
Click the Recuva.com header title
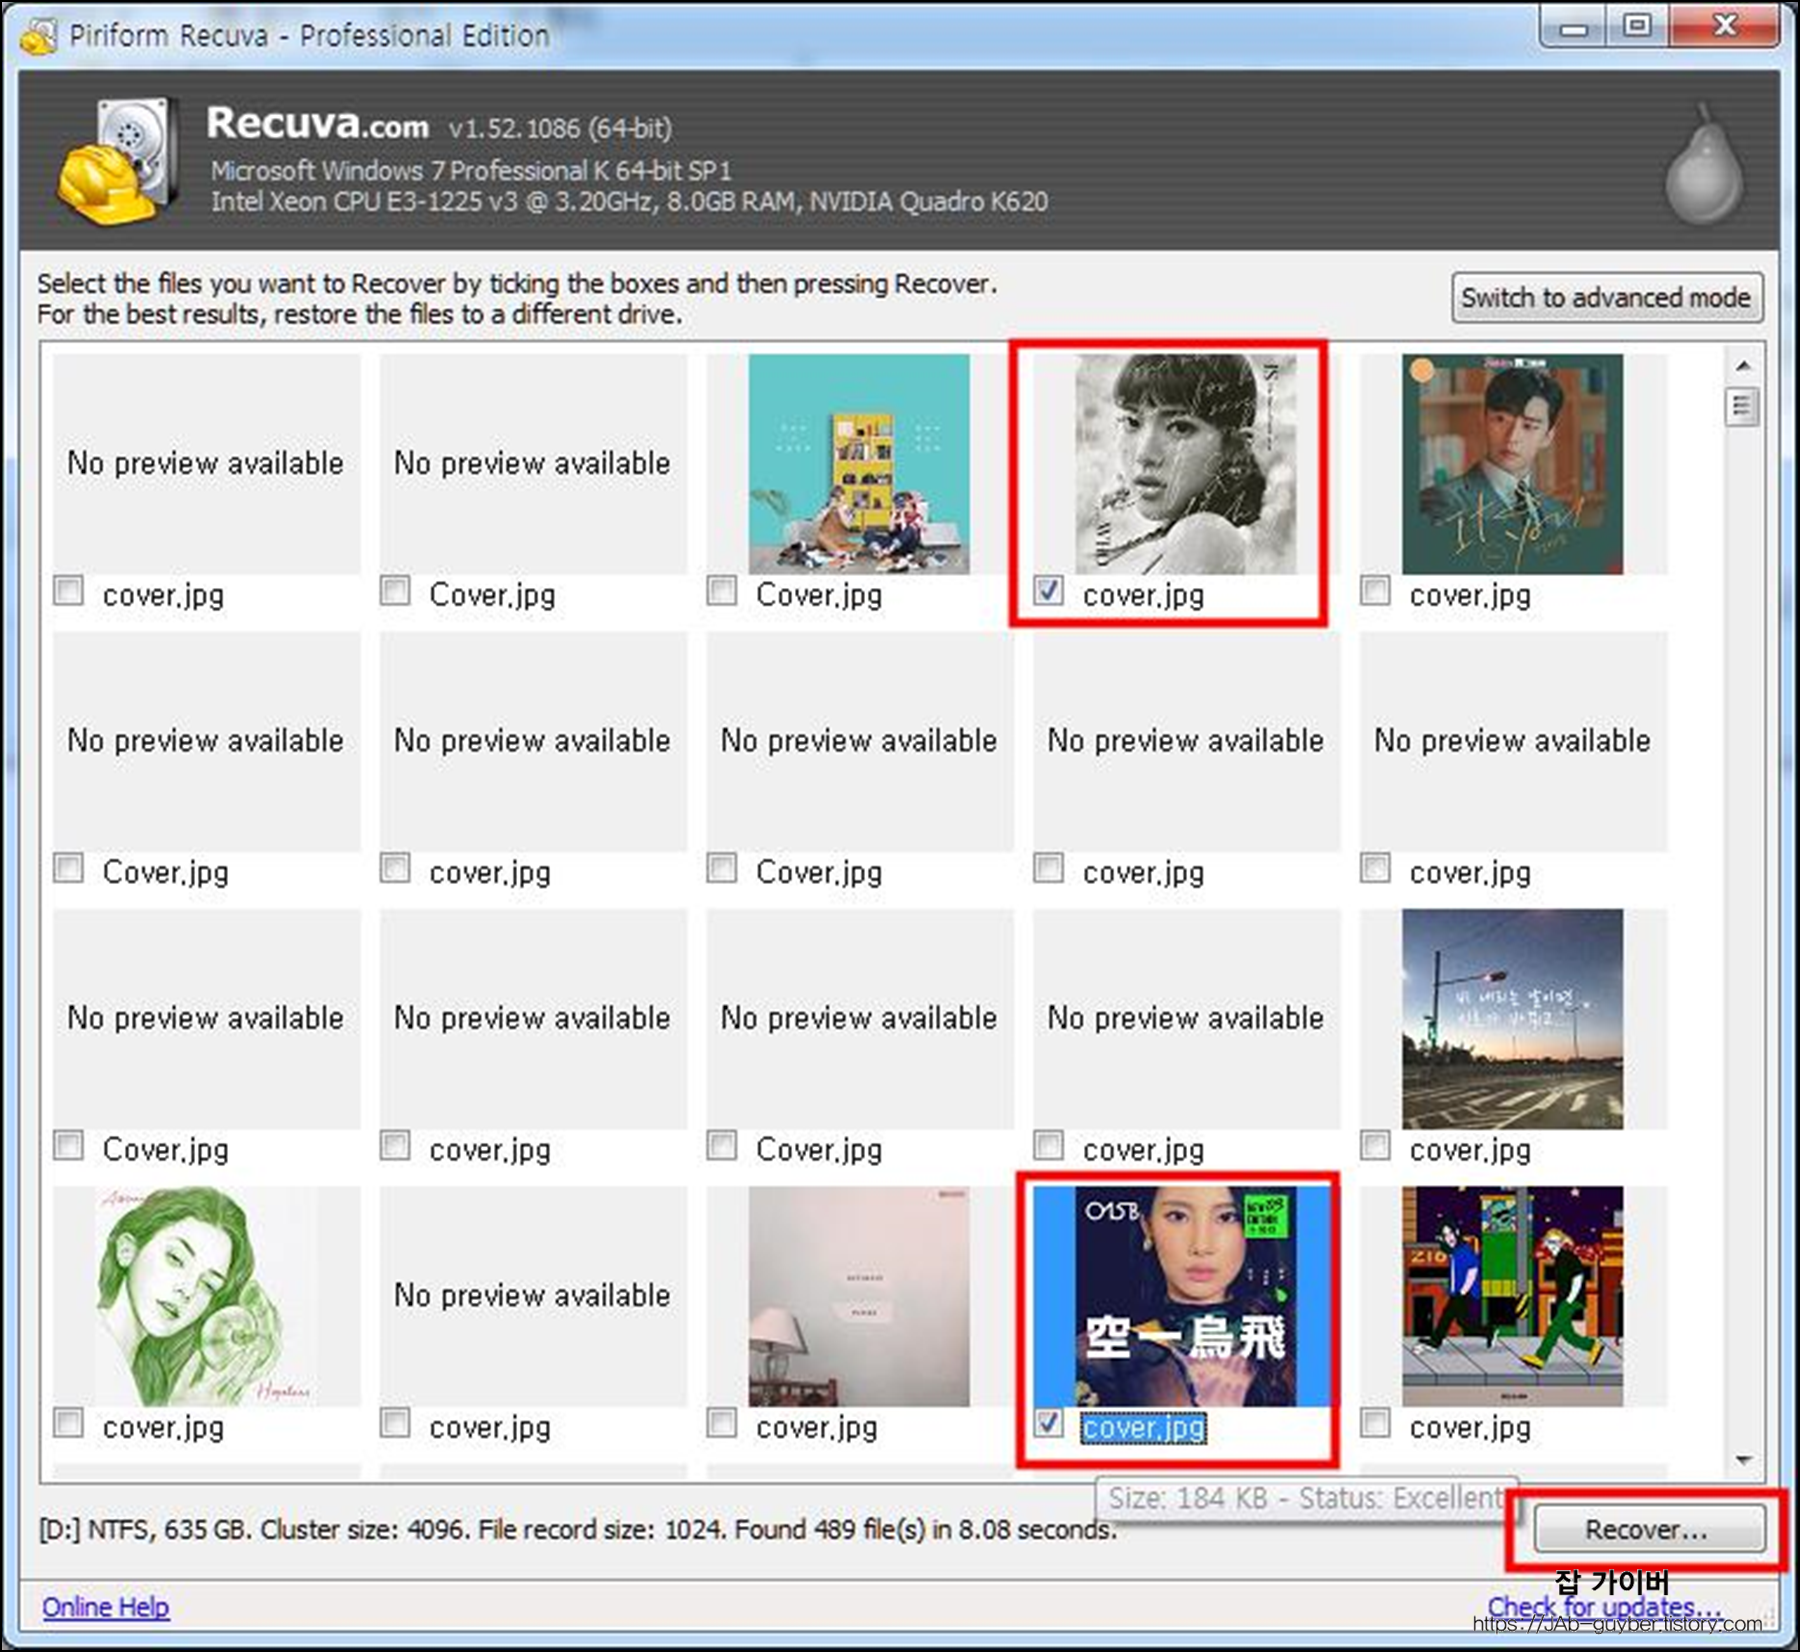pyautogui.click(x=318, y=124)
